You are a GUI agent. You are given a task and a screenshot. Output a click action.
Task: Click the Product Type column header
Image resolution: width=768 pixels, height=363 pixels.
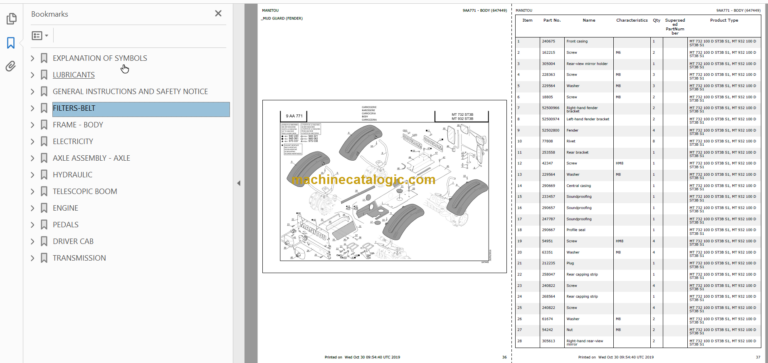click(x=723, y=21)
